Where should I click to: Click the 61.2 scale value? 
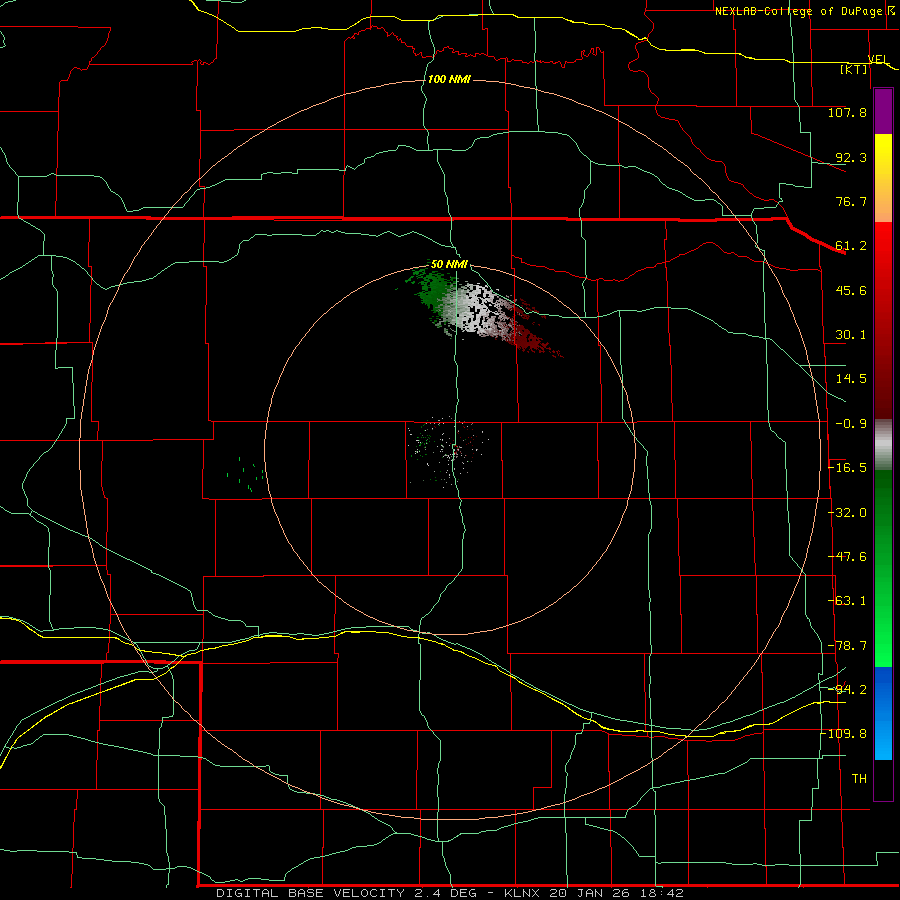click(851, 246)
